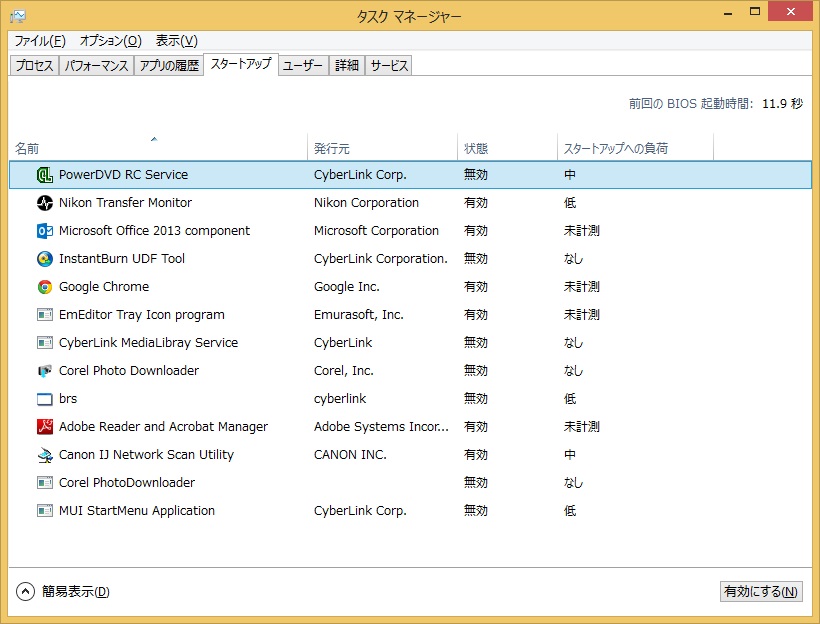Click the brs window icon
The width and height of the screenshot is (820, 624).
[x=44, y=399]
